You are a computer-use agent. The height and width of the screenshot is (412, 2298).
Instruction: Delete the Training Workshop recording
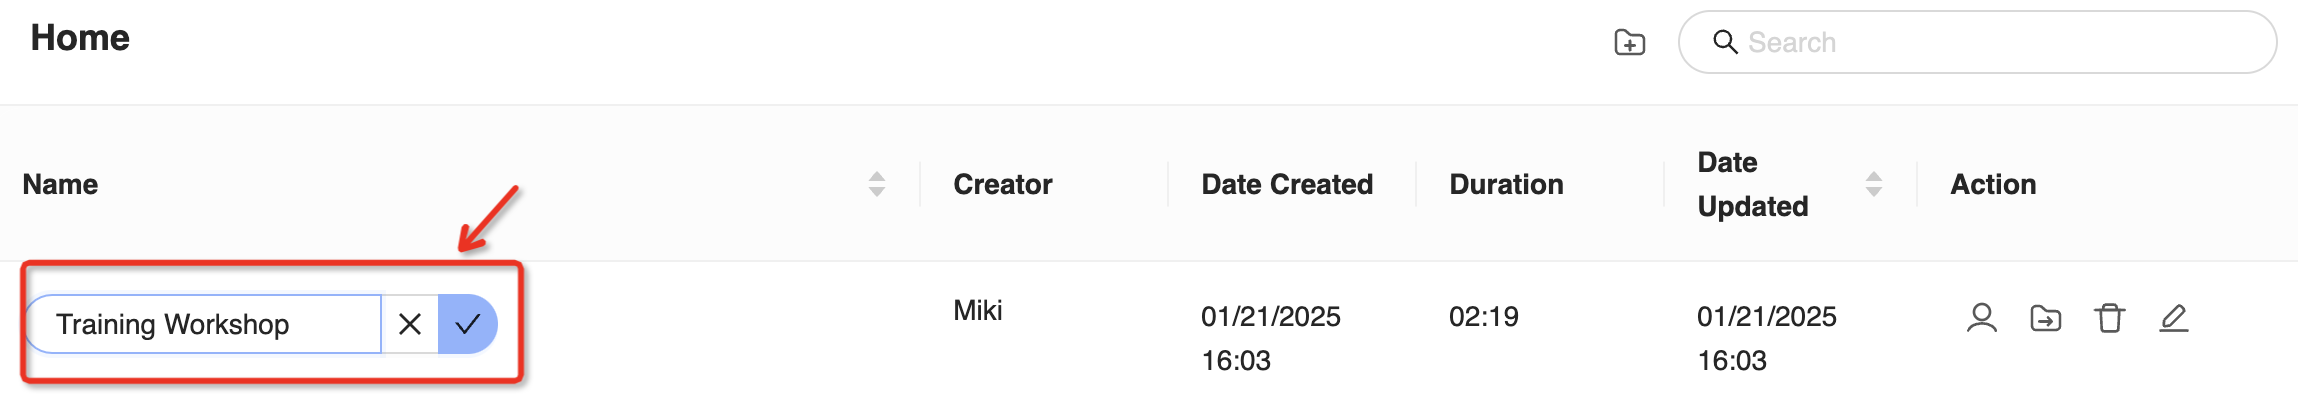(x=2109, y=318)
